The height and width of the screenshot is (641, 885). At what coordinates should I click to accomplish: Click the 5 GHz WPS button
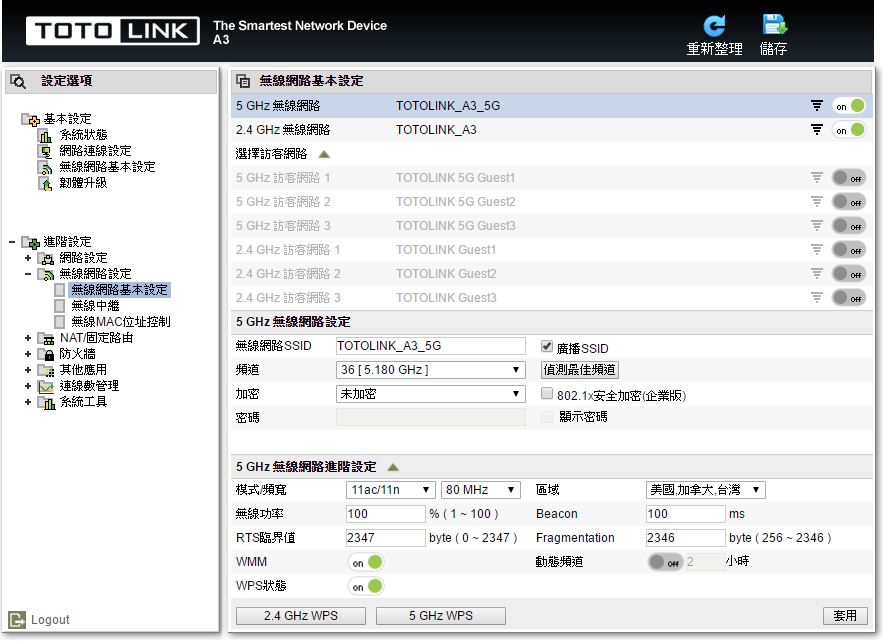[441, 616]
